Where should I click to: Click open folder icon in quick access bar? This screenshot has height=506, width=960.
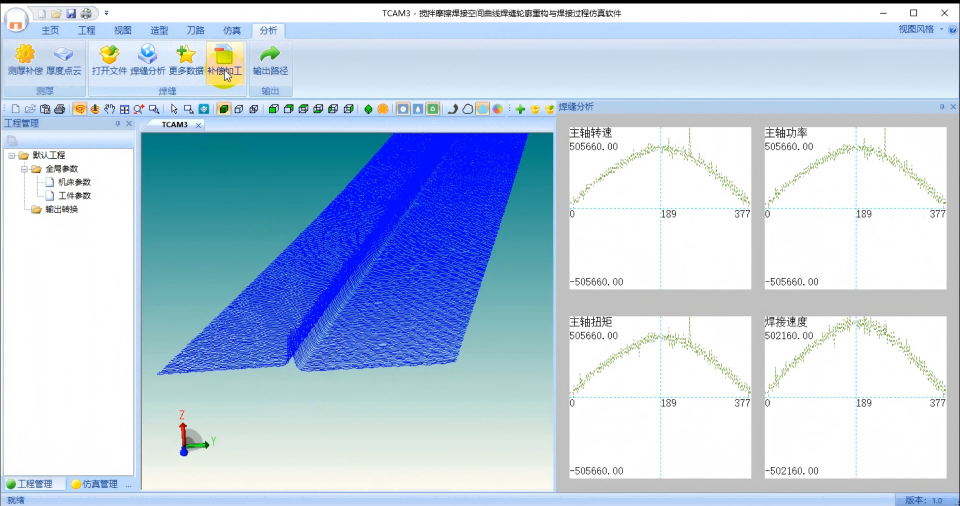point(56,13)
